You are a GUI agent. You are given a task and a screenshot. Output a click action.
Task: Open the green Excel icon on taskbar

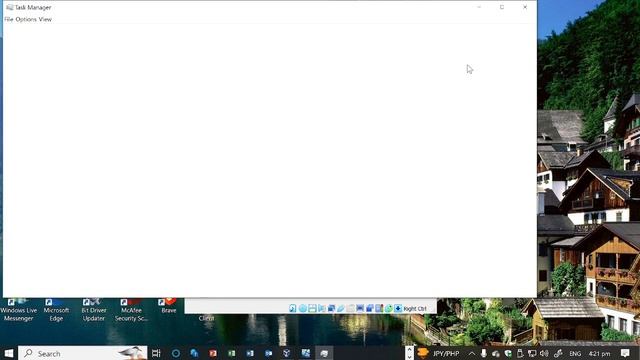click(x=231, y=353)
